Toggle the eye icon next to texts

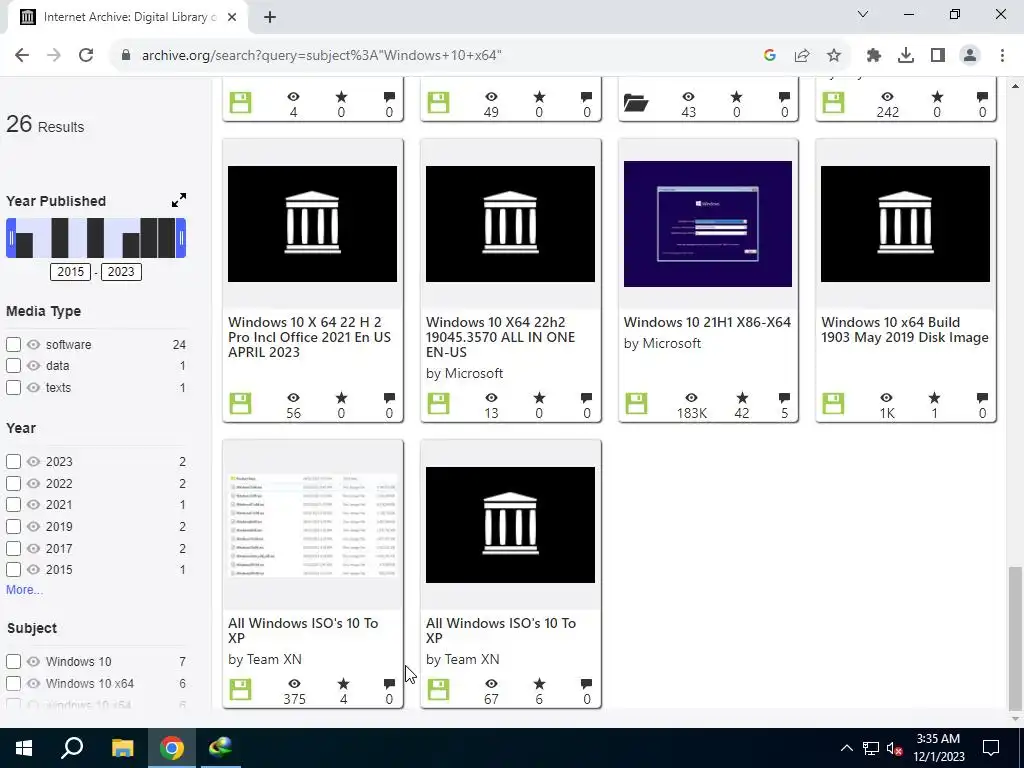(33, 387)
